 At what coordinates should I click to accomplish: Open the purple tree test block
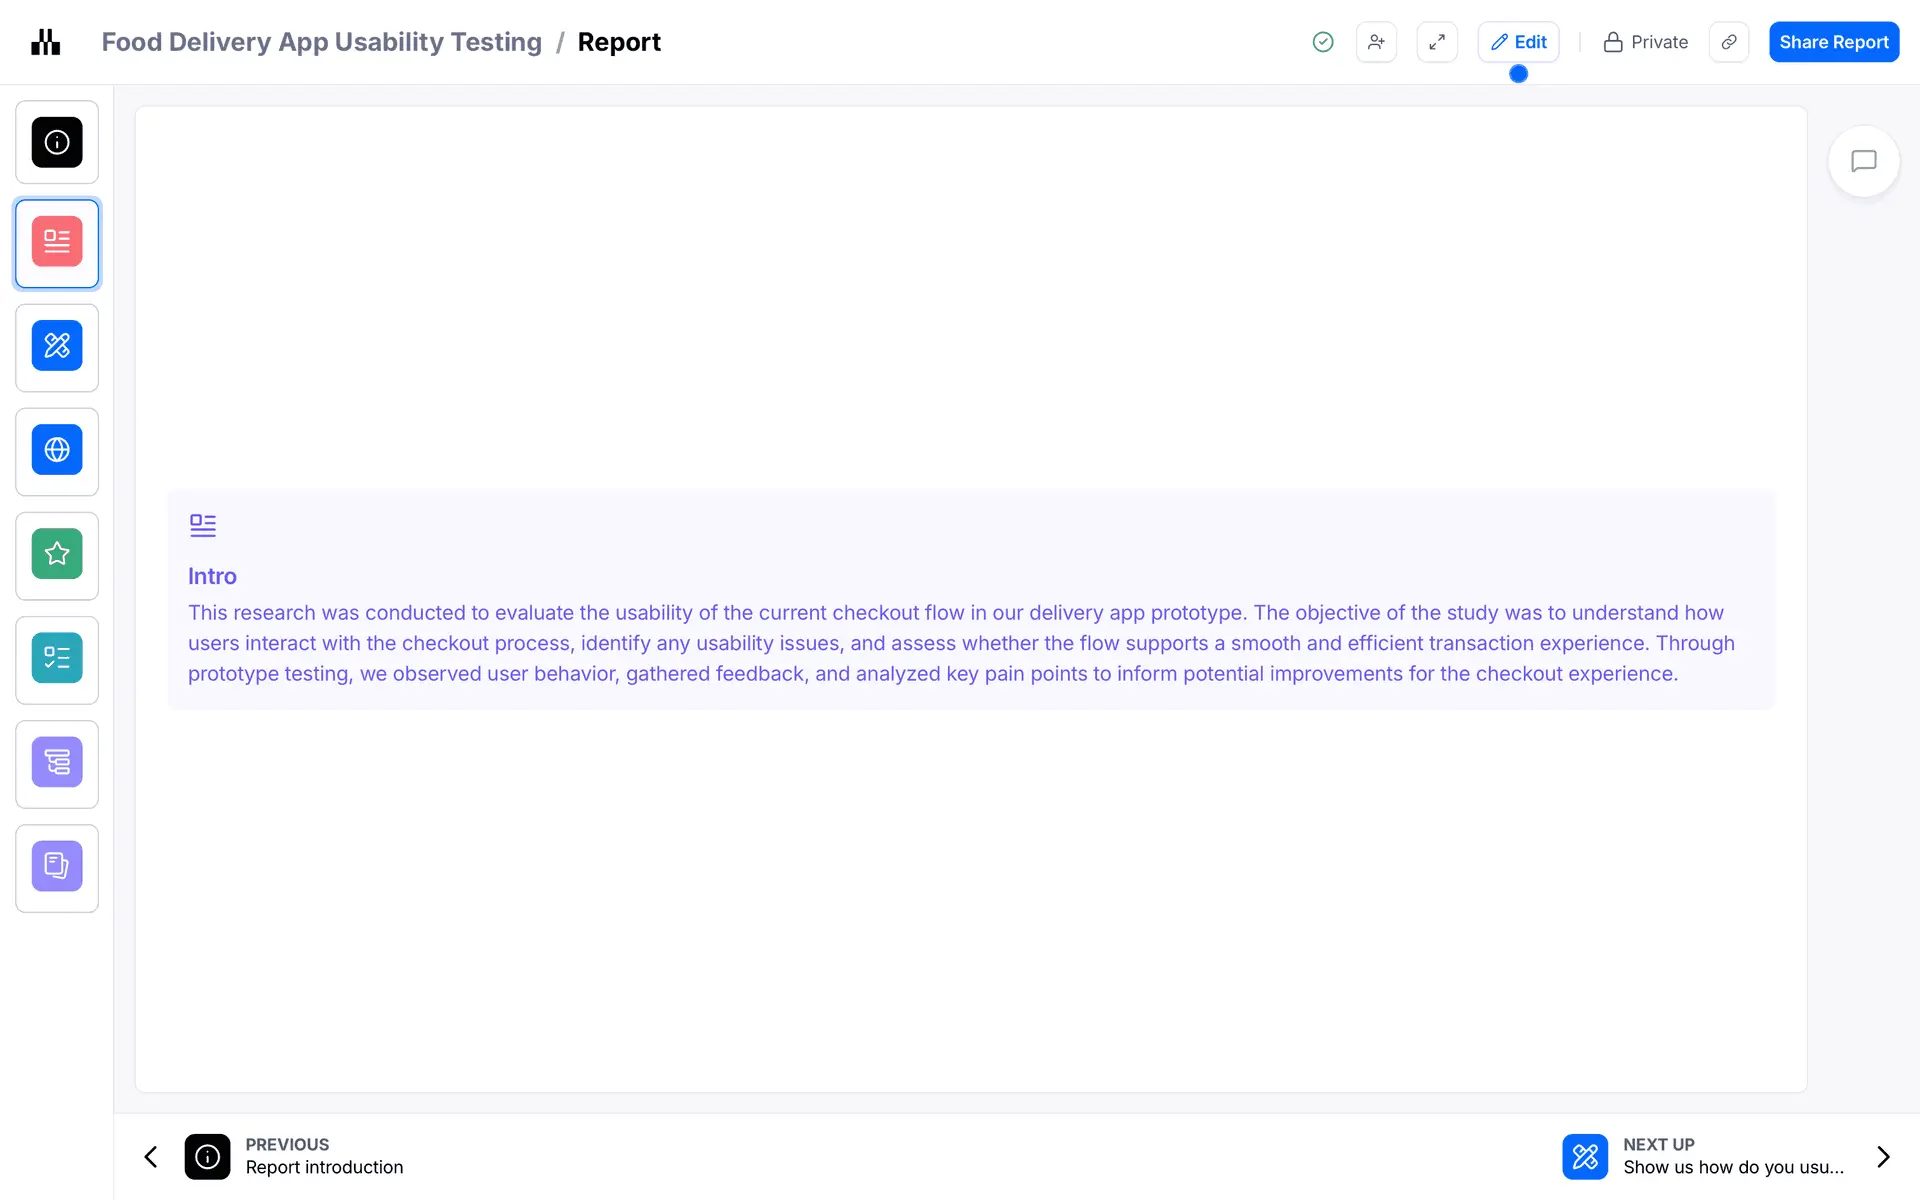click(x=57, y=762)
